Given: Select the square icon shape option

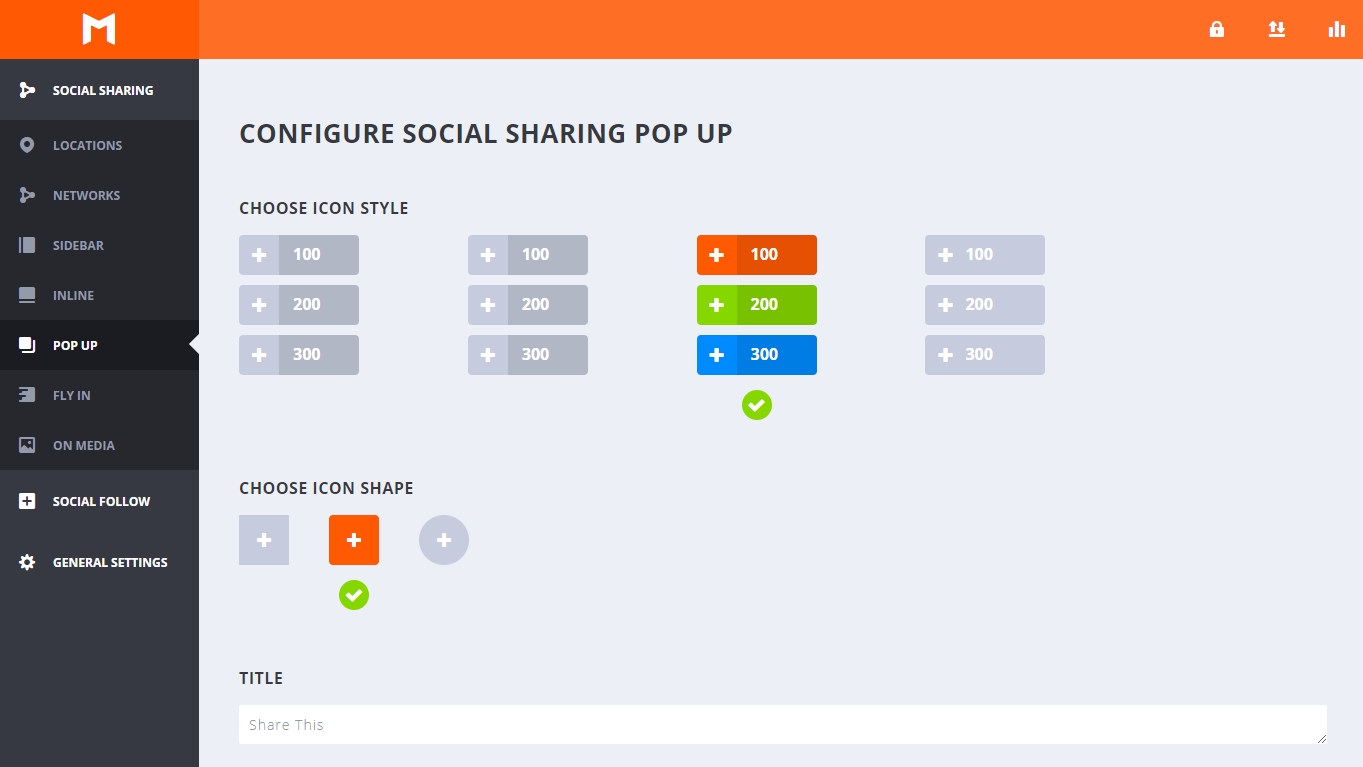Looking at the screenshot, I should pos(264,540).
